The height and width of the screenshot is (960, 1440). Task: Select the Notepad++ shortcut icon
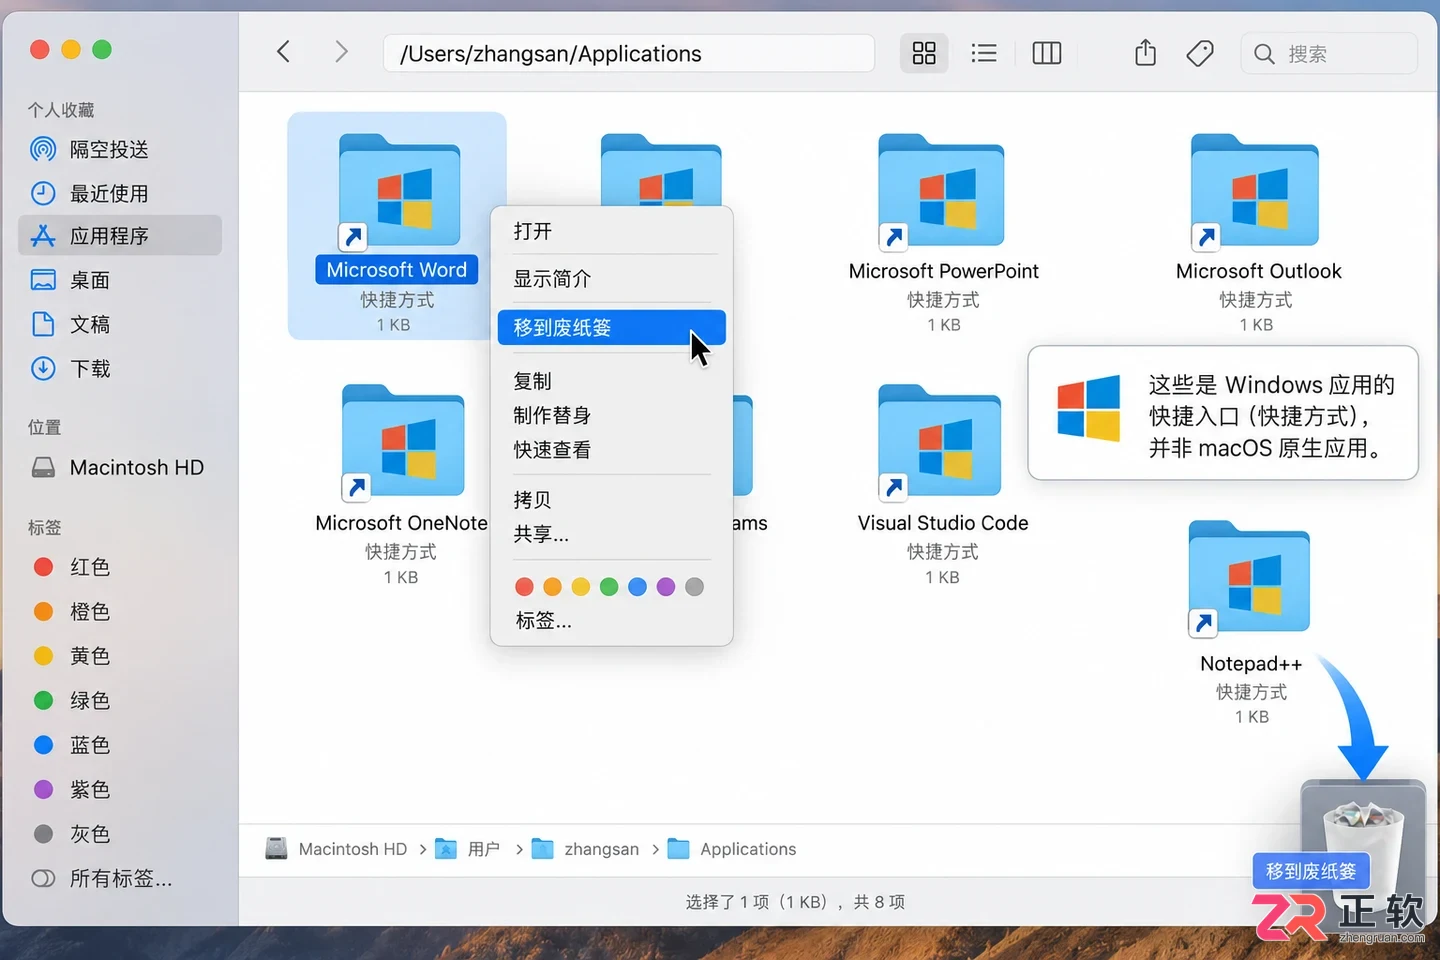[1249, 577]
